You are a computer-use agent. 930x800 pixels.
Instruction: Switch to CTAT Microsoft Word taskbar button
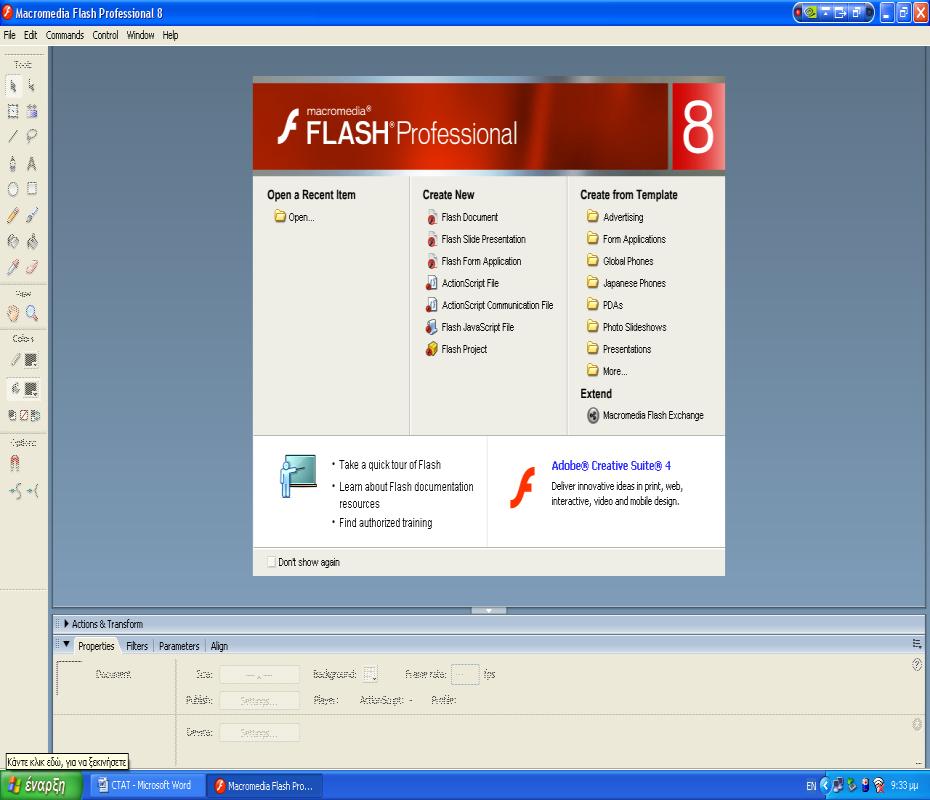pyautogui.click(x=146, y=785)
